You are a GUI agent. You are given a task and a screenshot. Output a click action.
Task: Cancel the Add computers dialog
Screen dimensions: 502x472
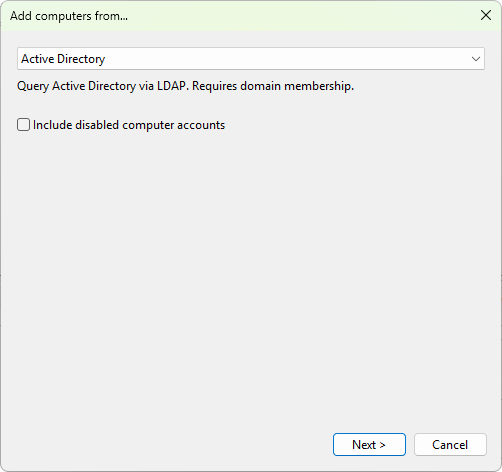450,444
